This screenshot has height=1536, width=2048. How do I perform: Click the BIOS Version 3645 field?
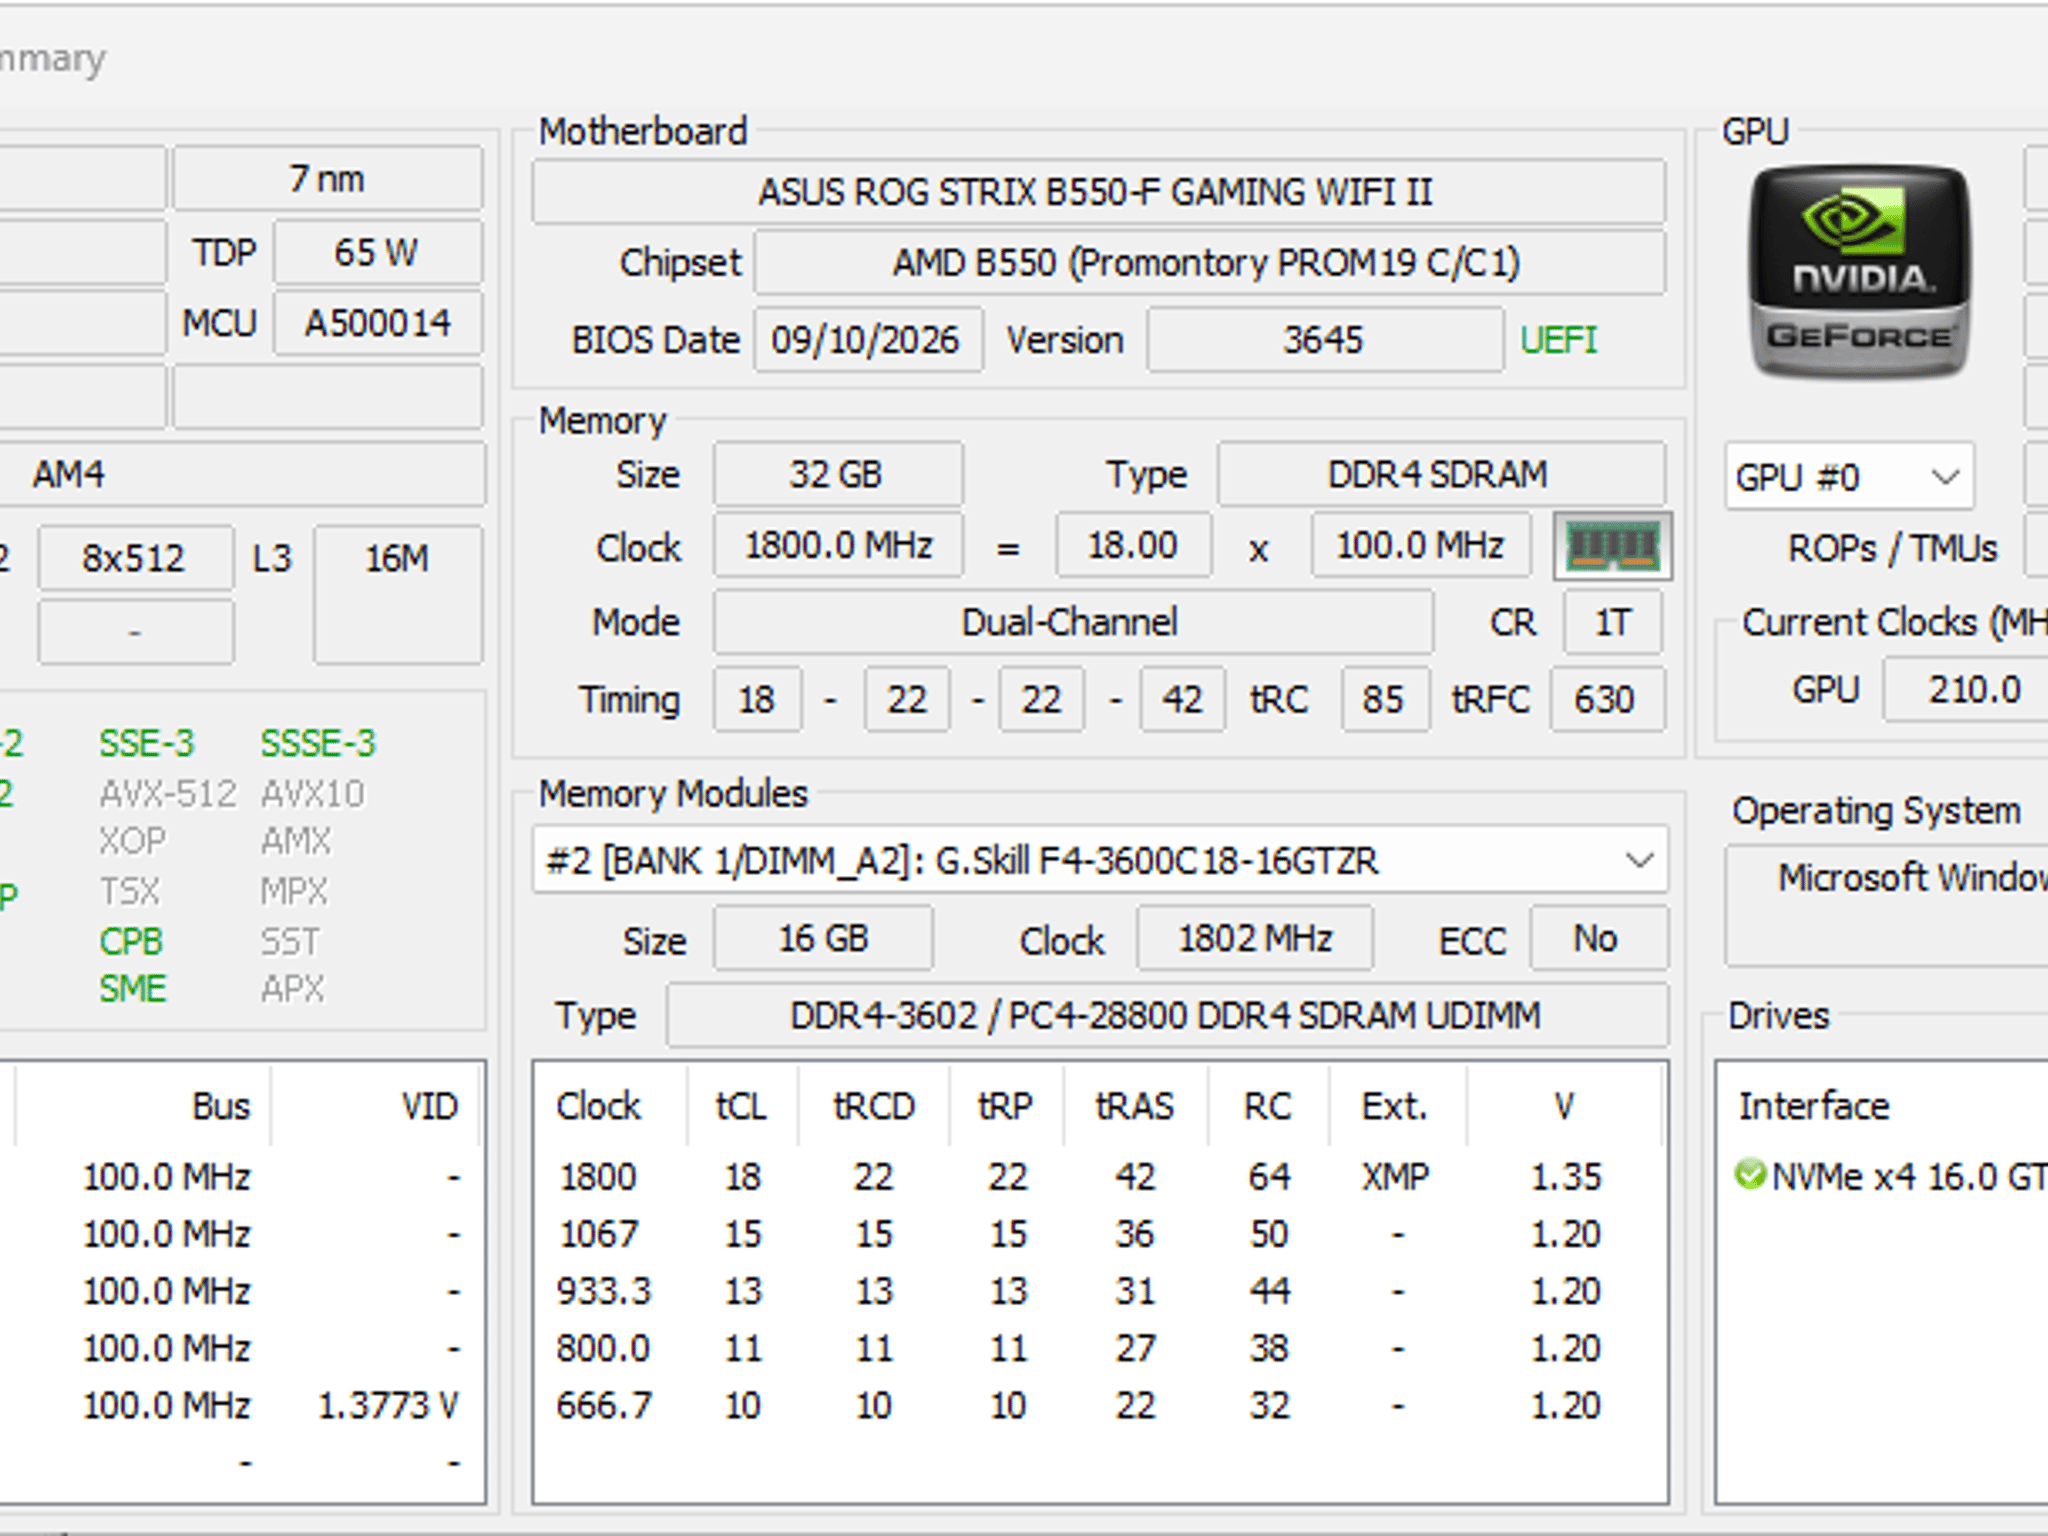1324,340
